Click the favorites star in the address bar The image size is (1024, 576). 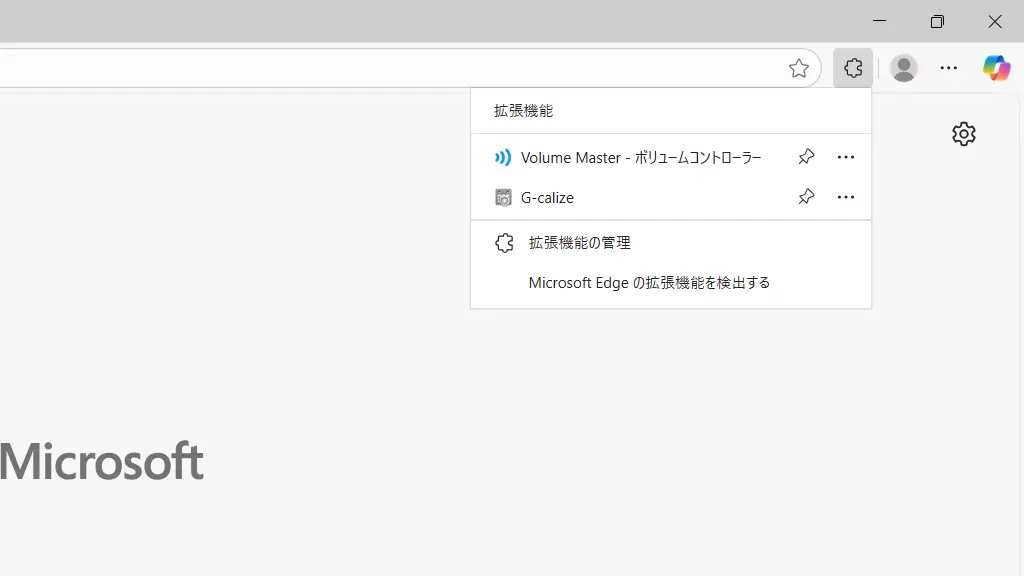pyautogui.click(x=799, y=68)
